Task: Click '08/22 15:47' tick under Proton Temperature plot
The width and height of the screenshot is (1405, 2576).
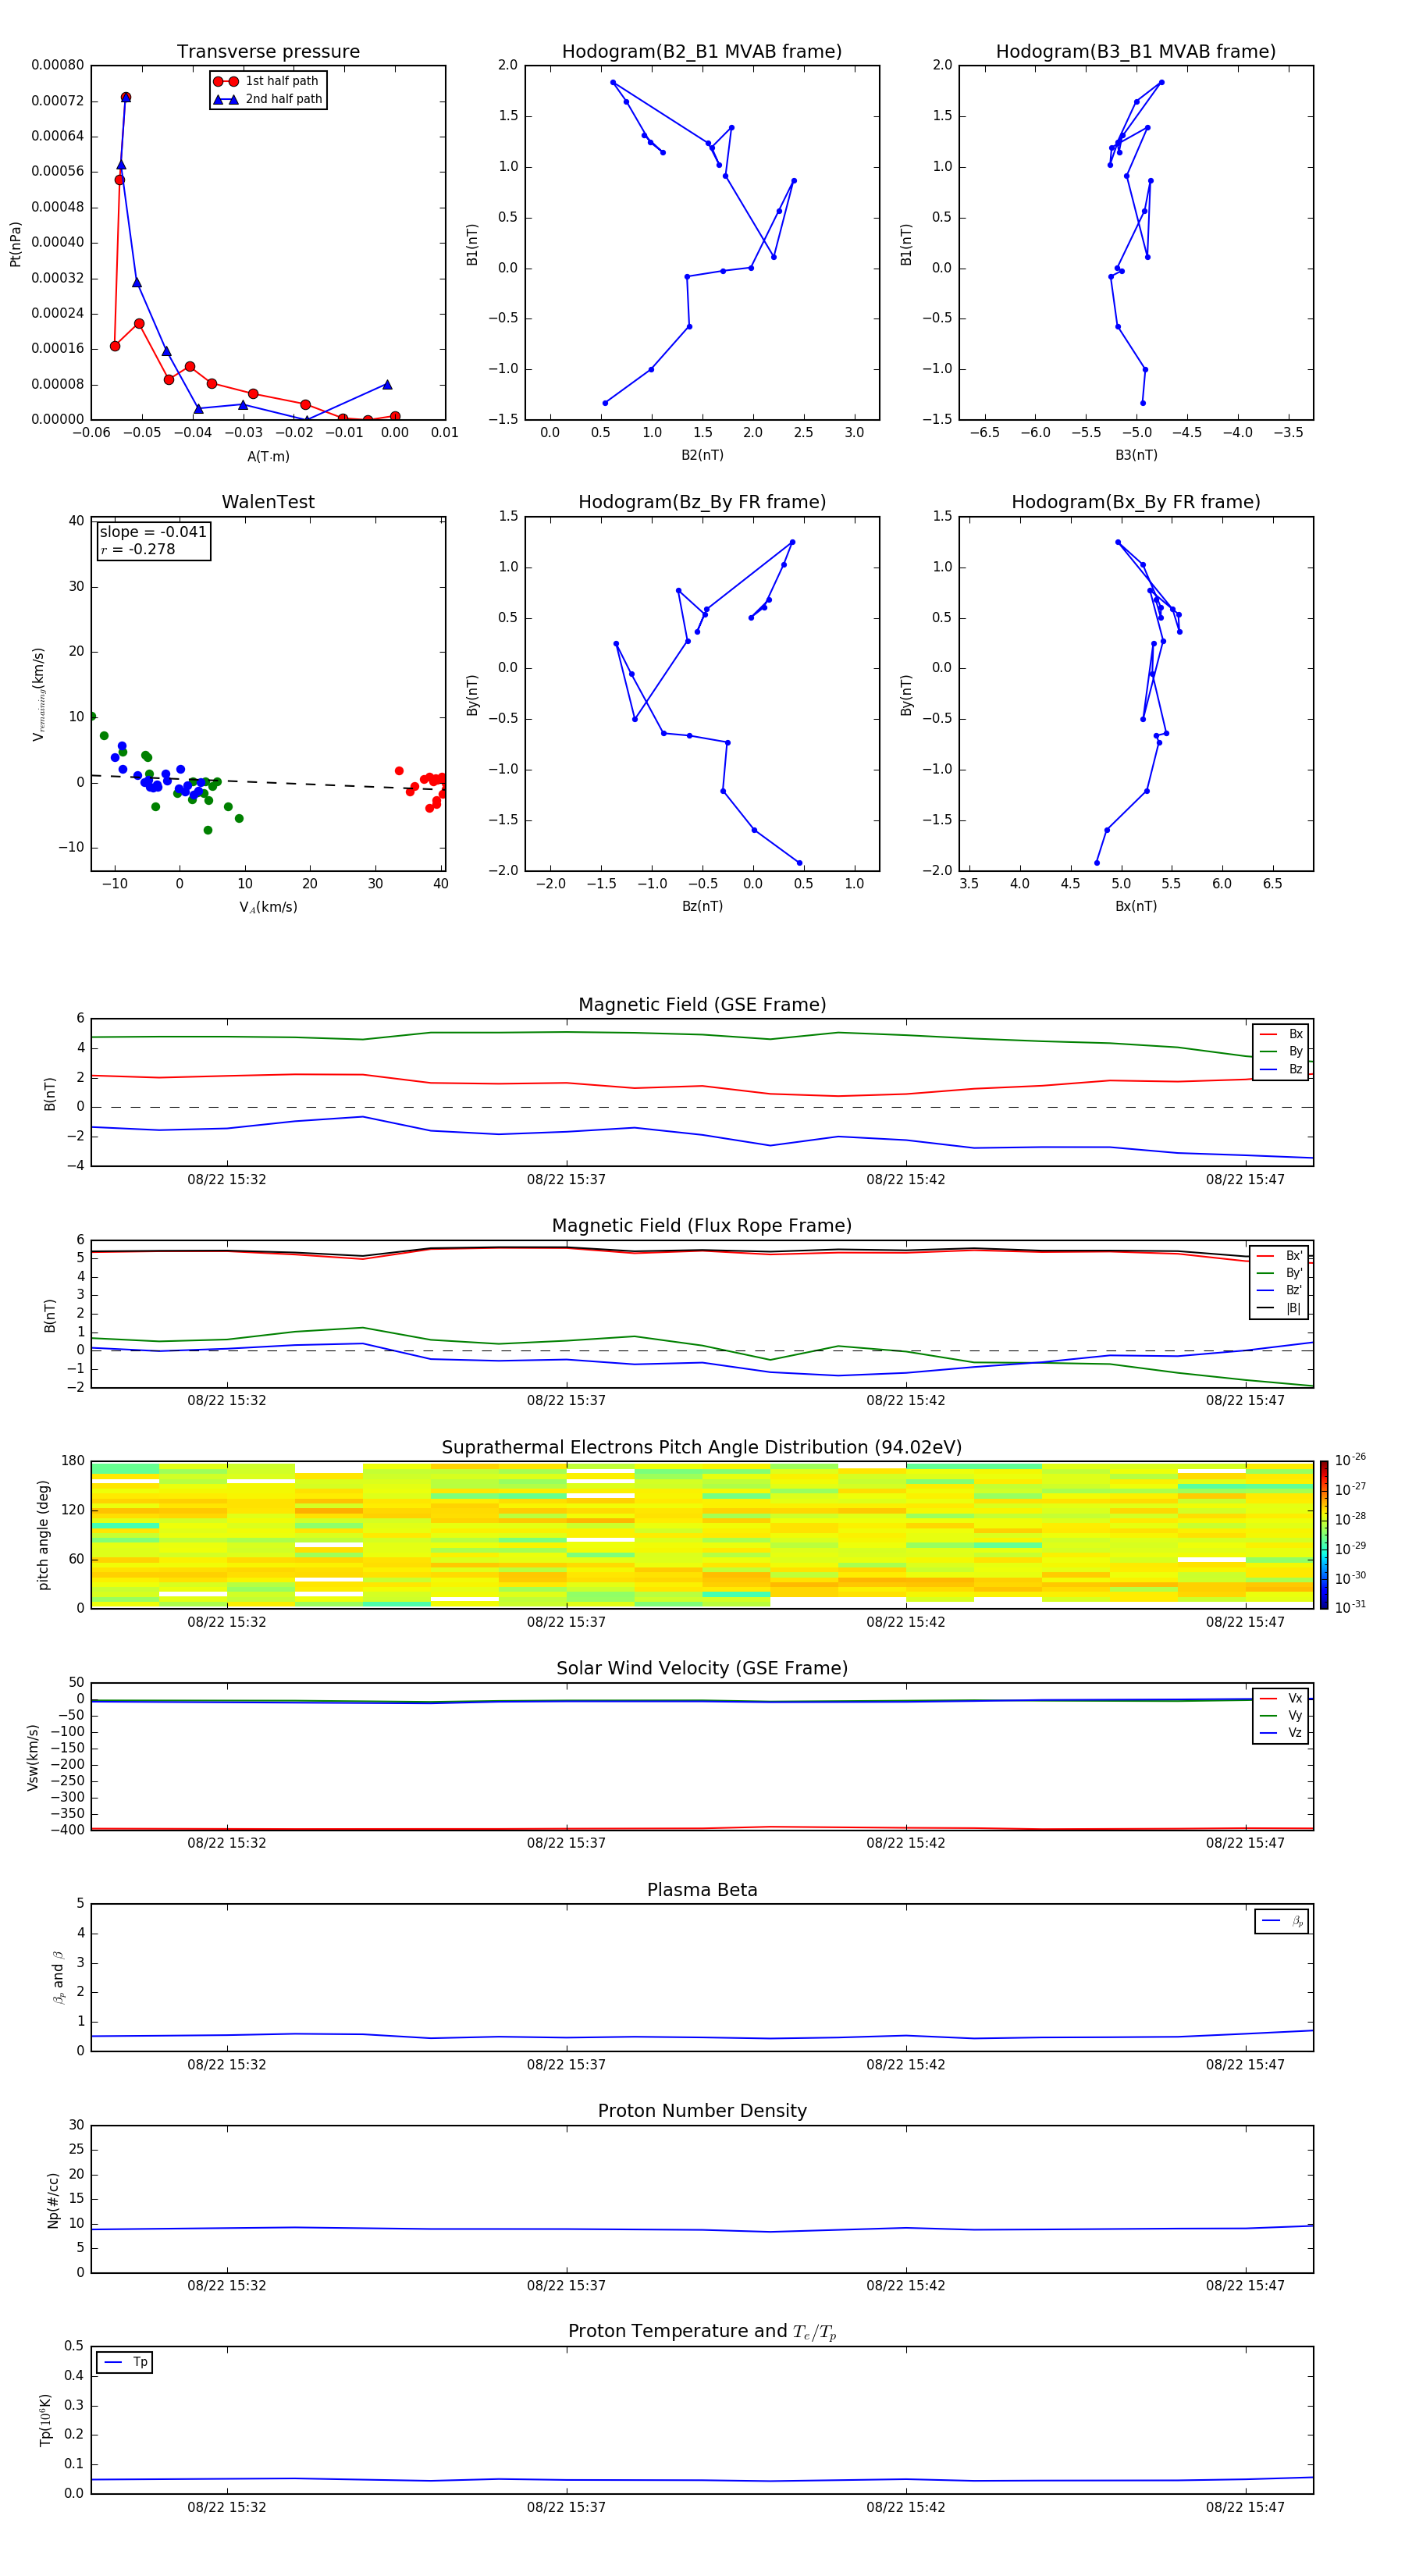Action: pyautogui.click(x=1245, y=2507)
